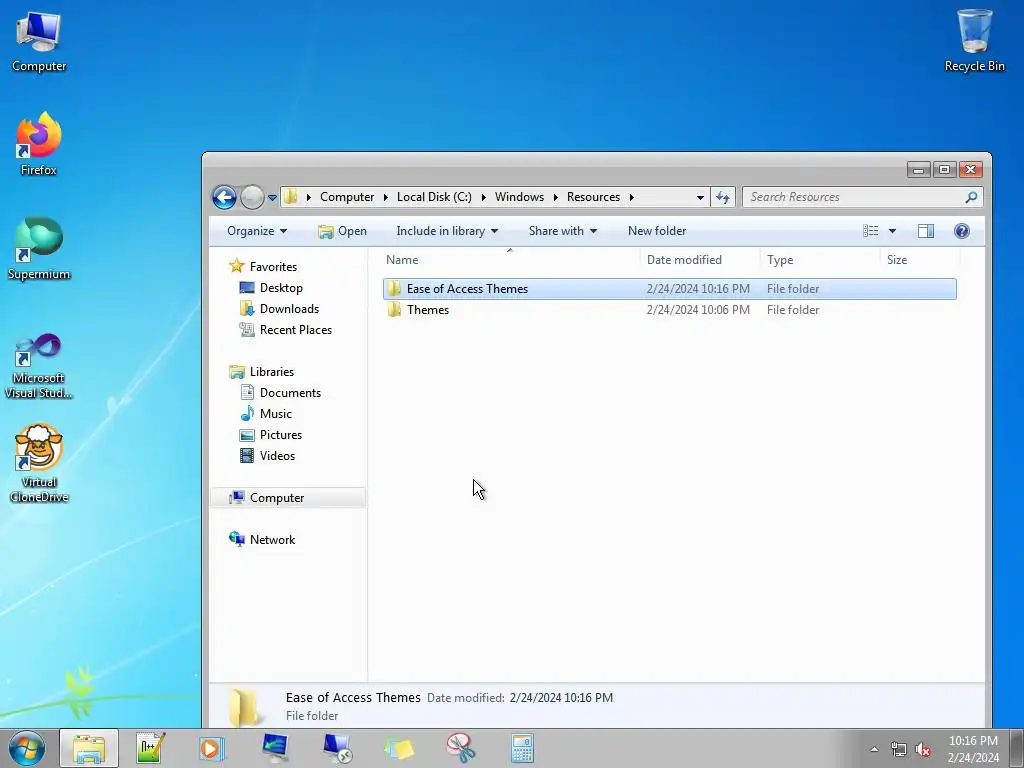The width and height of the screenshot is (1024, 768).
Task: Select Downloads under Favorites
Action: point(289,309)
